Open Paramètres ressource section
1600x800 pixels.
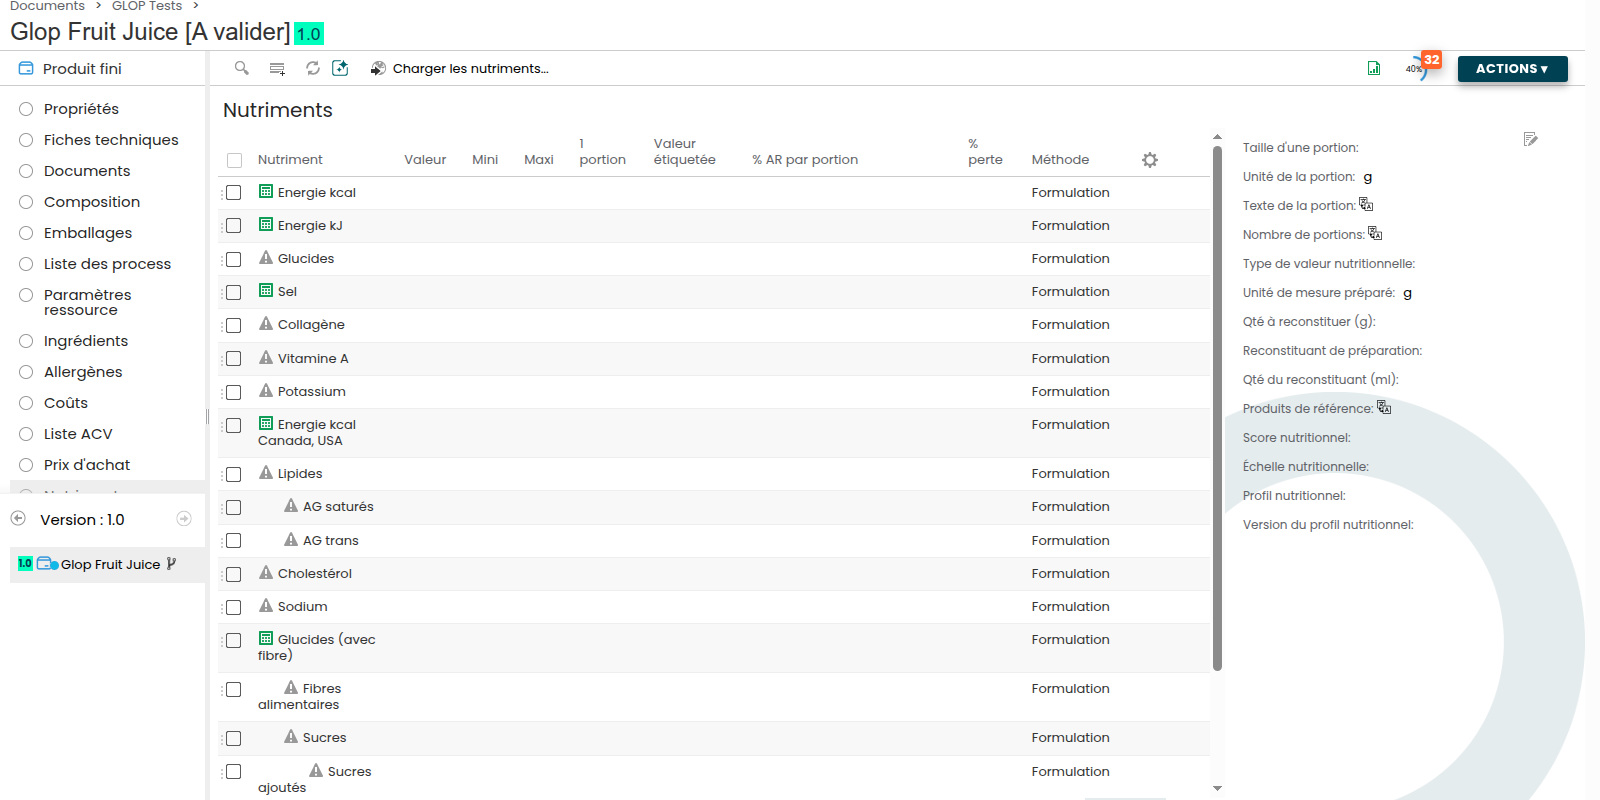[x=87, y=302]
